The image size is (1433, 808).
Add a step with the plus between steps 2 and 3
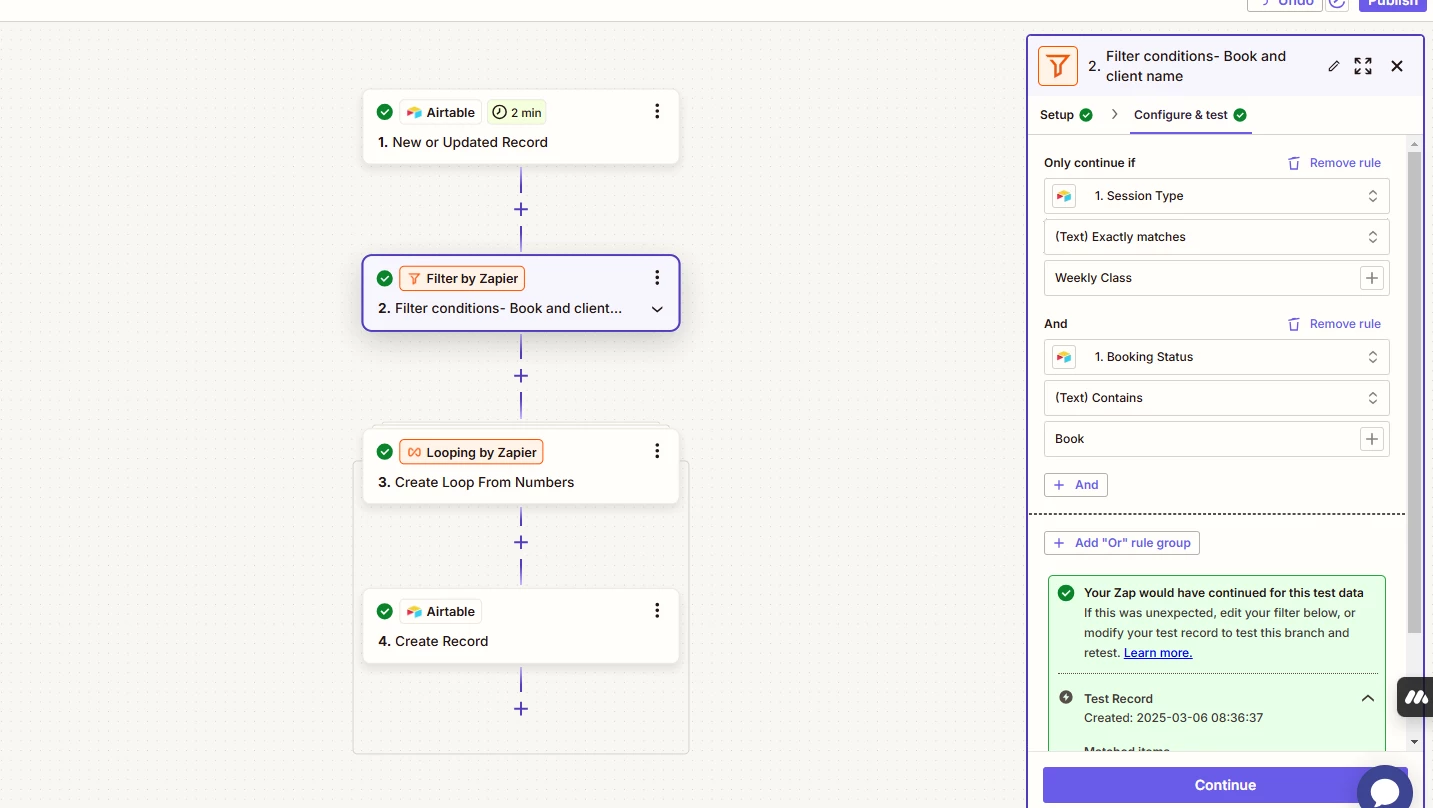[x=521, y=376]
